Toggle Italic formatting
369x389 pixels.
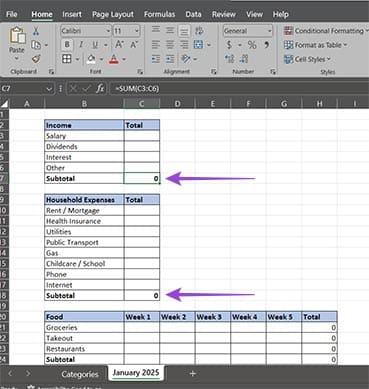81,45
